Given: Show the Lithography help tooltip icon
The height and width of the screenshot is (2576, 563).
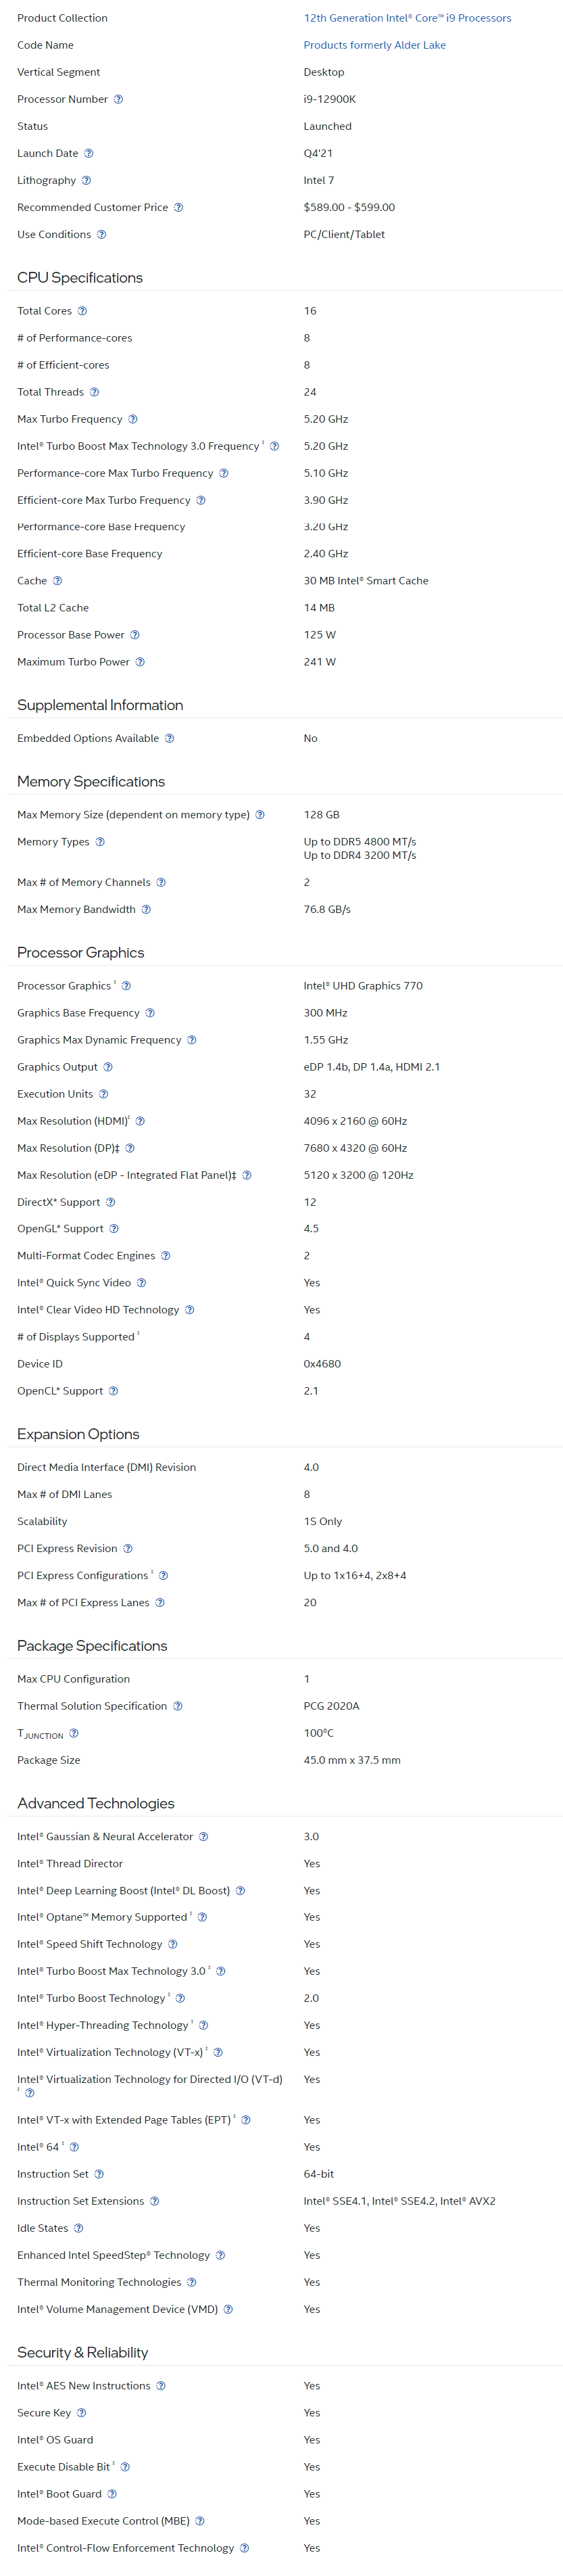Looking at the screenshot, I should (x=86, y=180).
